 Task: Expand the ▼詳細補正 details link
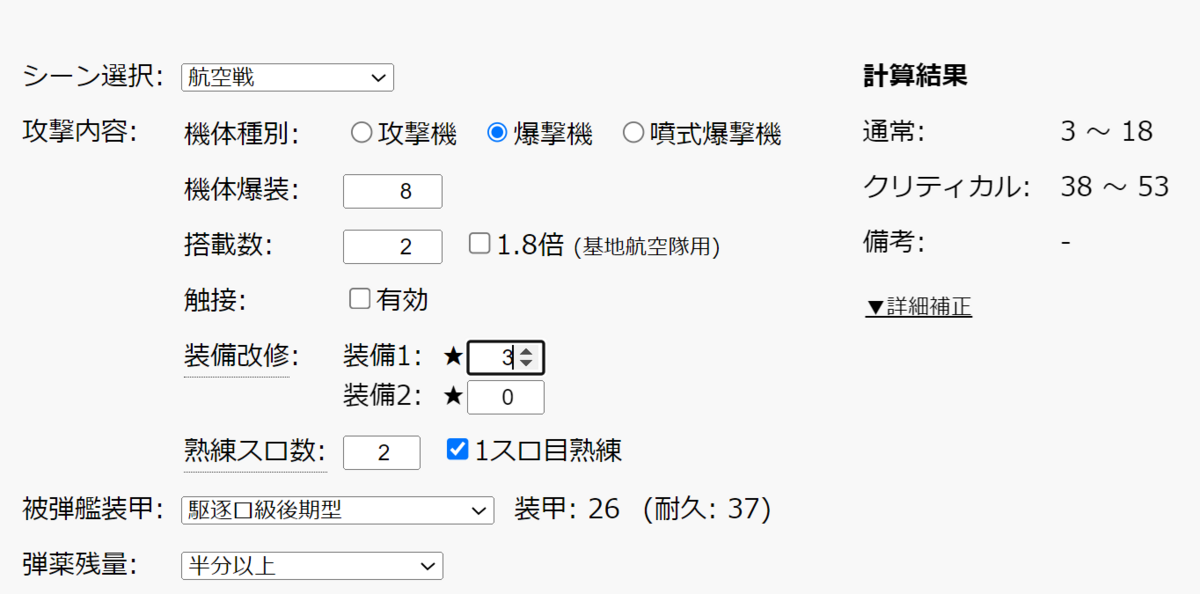tap(919, 307)
